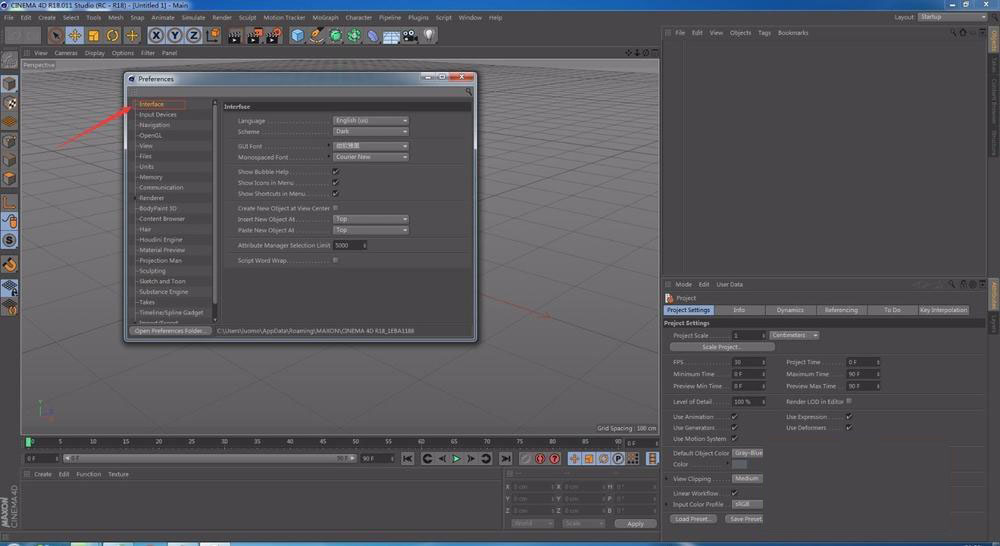Viewport: 1000px width, 546px height.
Task: Open the MoGraph menu
Action: pyautogui.click(x=325, y=18)
